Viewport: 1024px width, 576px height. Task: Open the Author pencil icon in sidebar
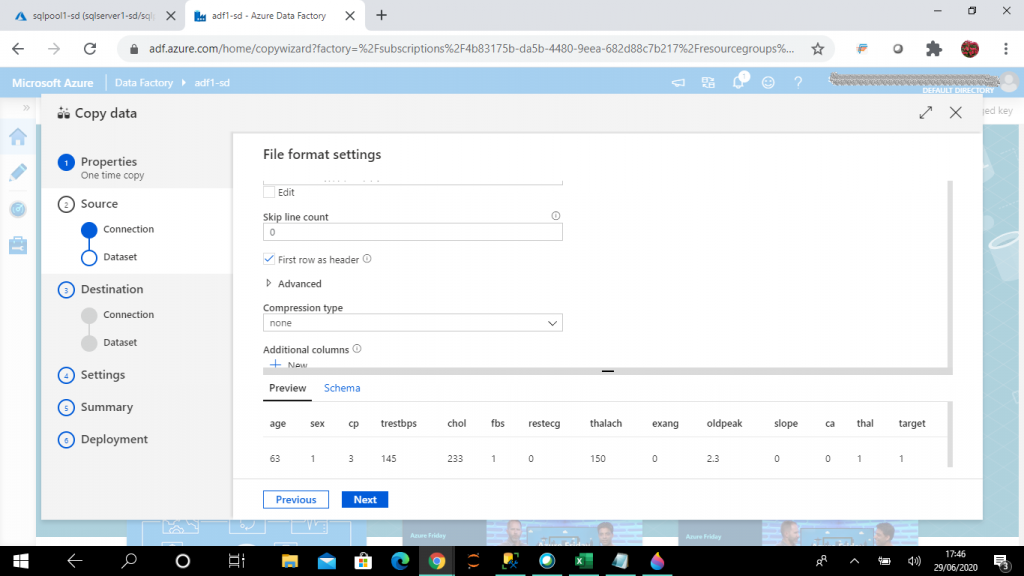(18, 172)
